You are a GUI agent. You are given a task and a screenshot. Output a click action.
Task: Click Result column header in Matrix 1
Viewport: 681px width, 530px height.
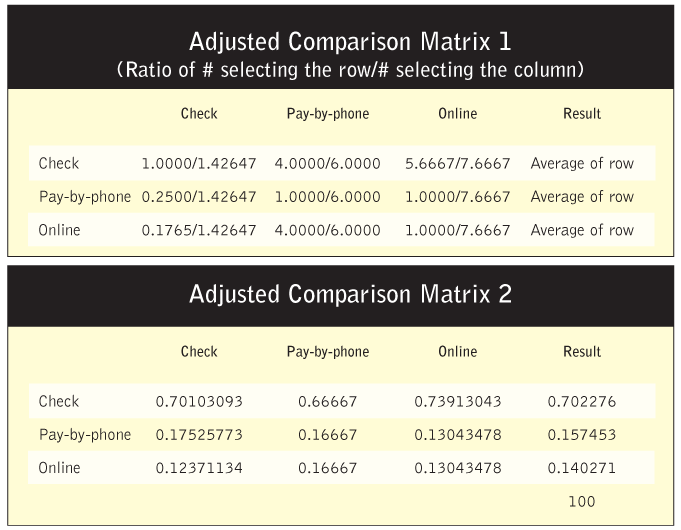point(582,114)
